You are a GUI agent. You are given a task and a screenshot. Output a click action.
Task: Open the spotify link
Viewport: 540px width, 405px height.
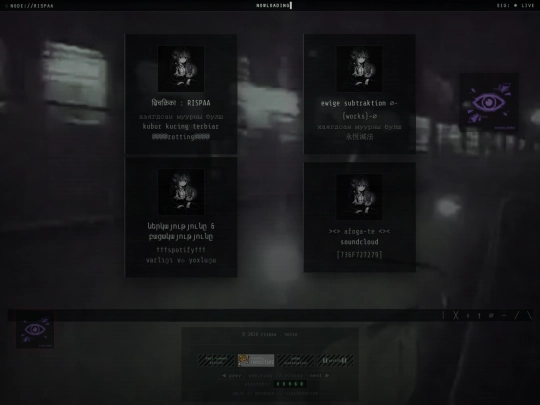click(181, 250)
